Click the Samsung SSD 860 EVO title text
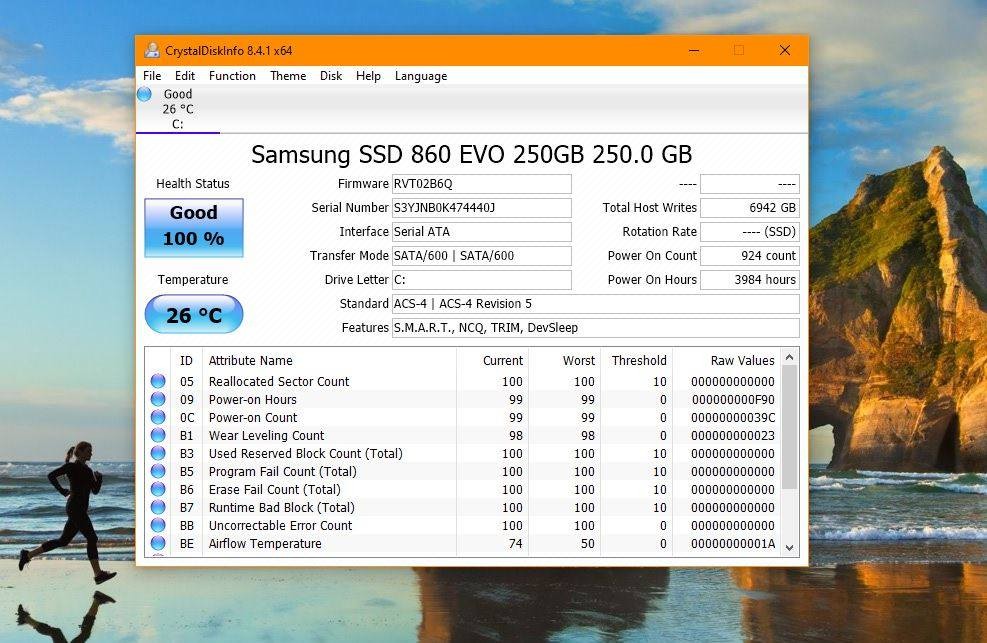 click(471, 154)
